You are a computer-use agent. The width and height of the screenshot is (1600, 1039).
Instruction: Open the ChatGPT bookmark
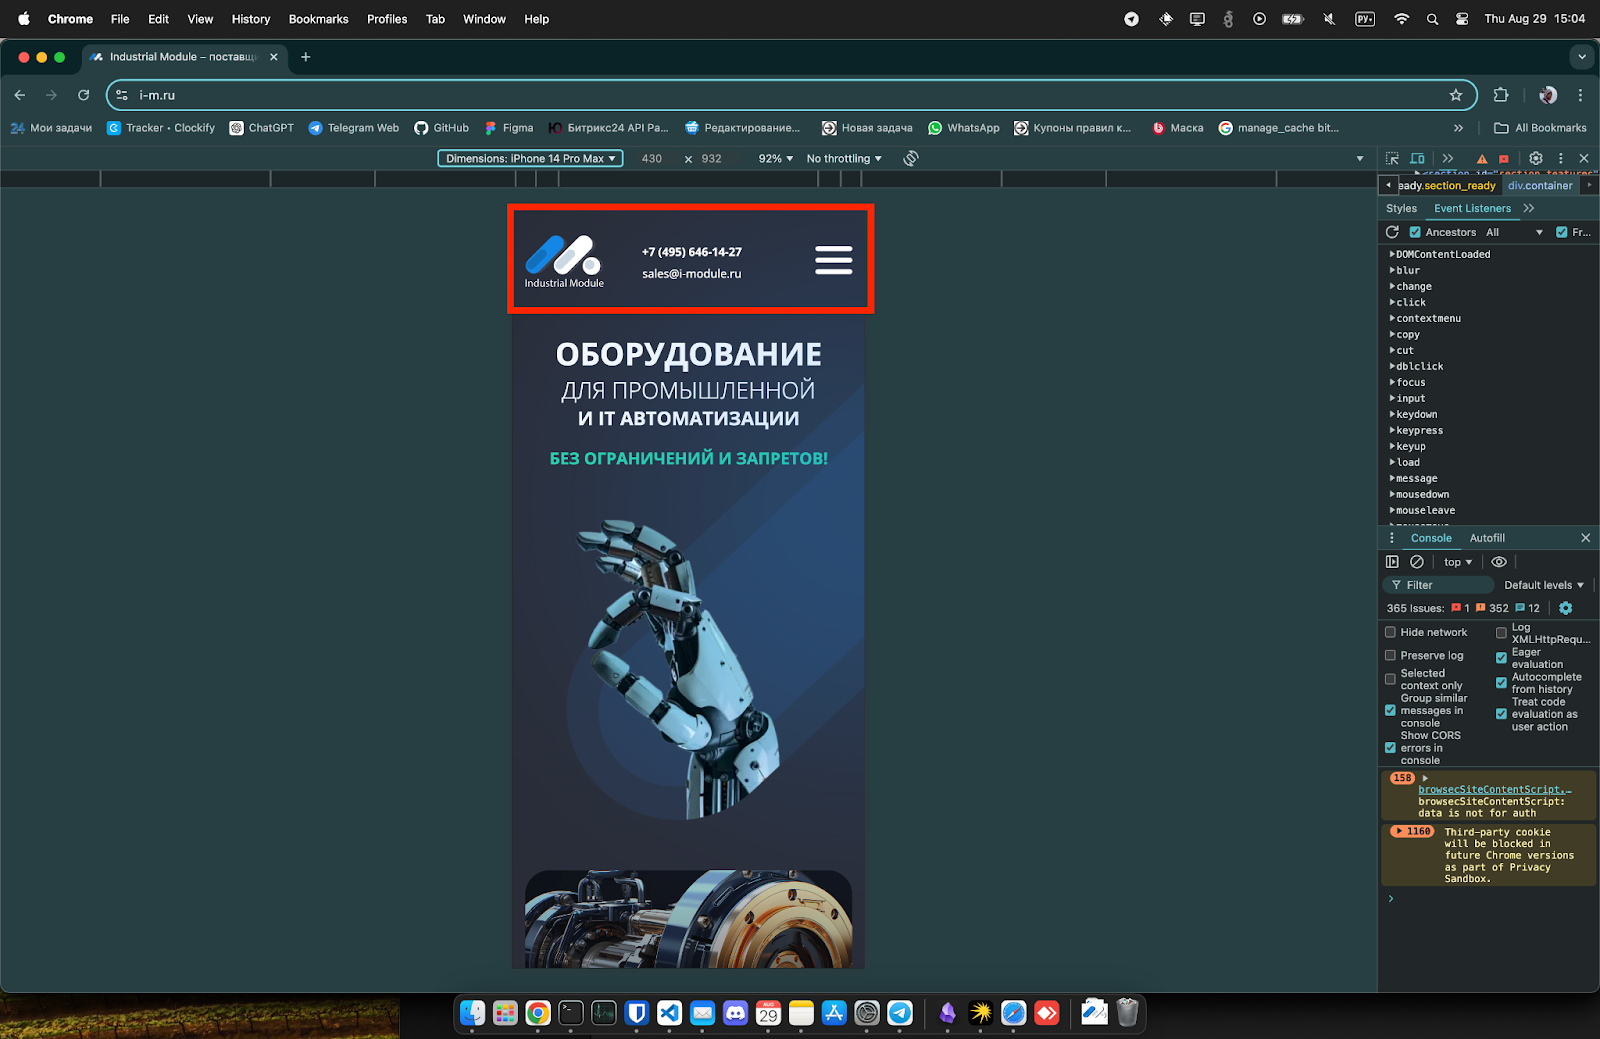pyautogui.click(x=262, y=128)
